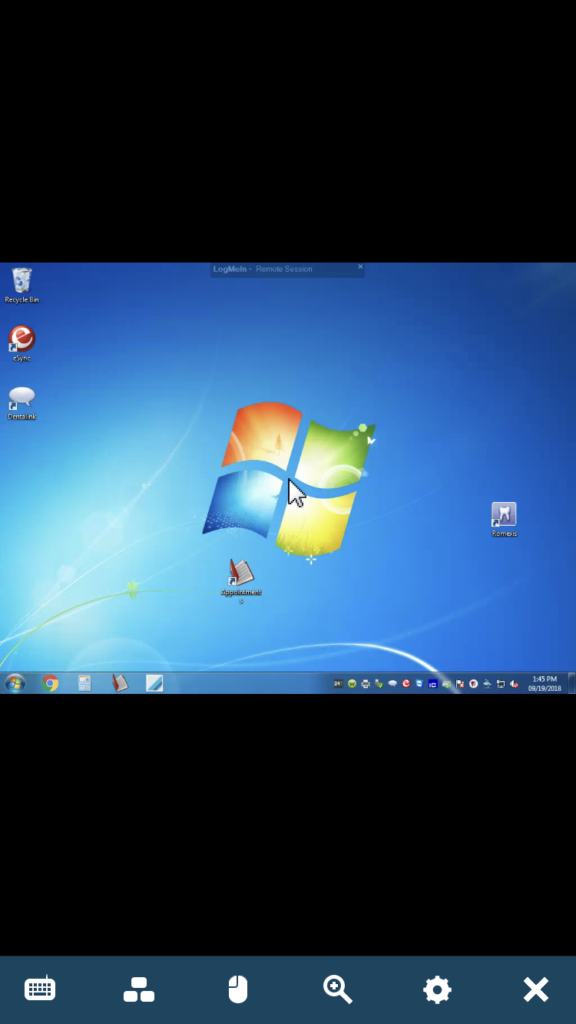Click the red 'e' eSync tray icon
Viewport: 576px width, 1024px height.
click(406, 684)
